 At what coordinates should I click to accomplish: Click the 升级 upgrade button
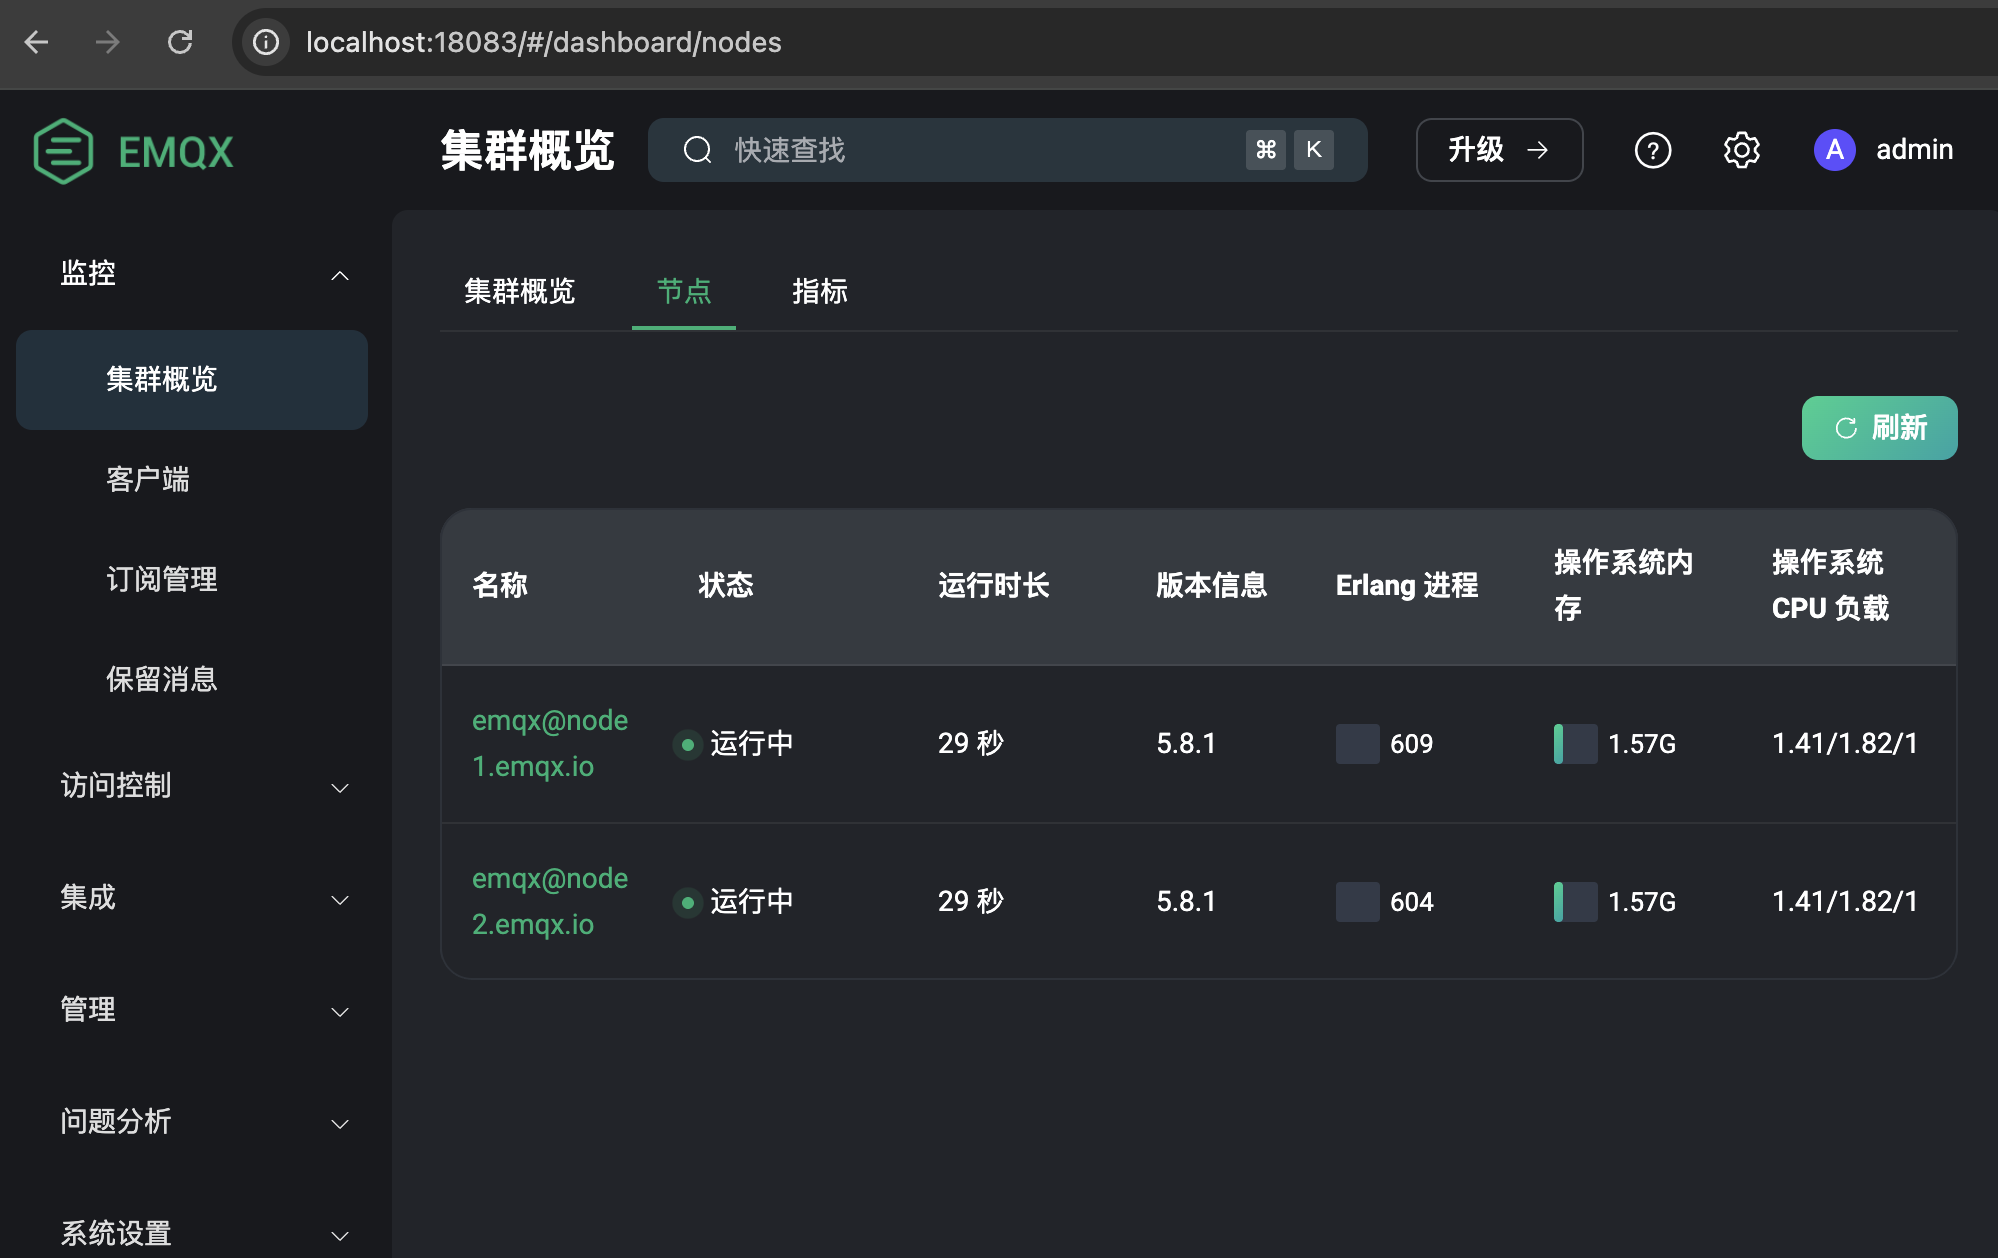point(1499,150)
